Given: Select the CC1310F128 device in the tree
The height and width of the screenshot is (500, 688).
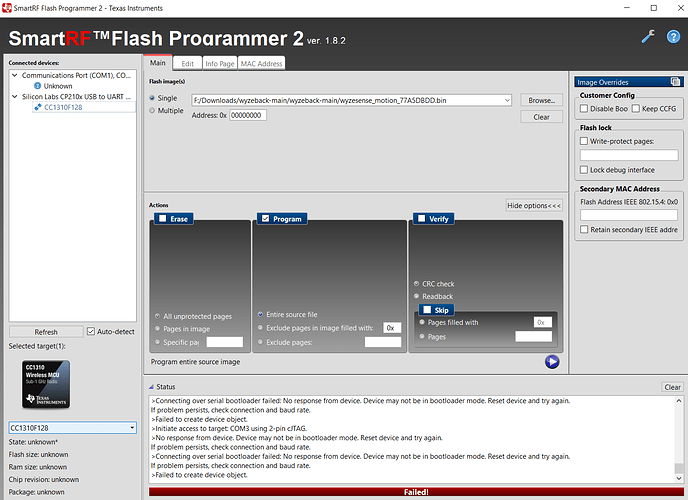Looking at the screenshot, I should pos(63,107).
